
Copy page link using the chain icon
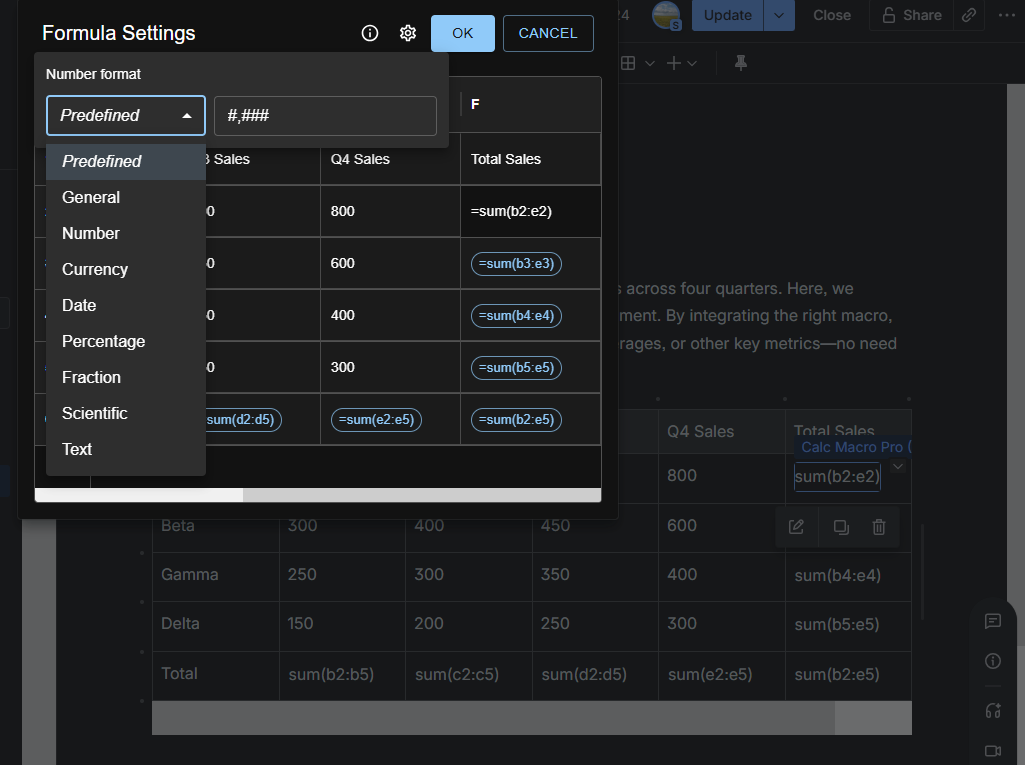point(968,15)
